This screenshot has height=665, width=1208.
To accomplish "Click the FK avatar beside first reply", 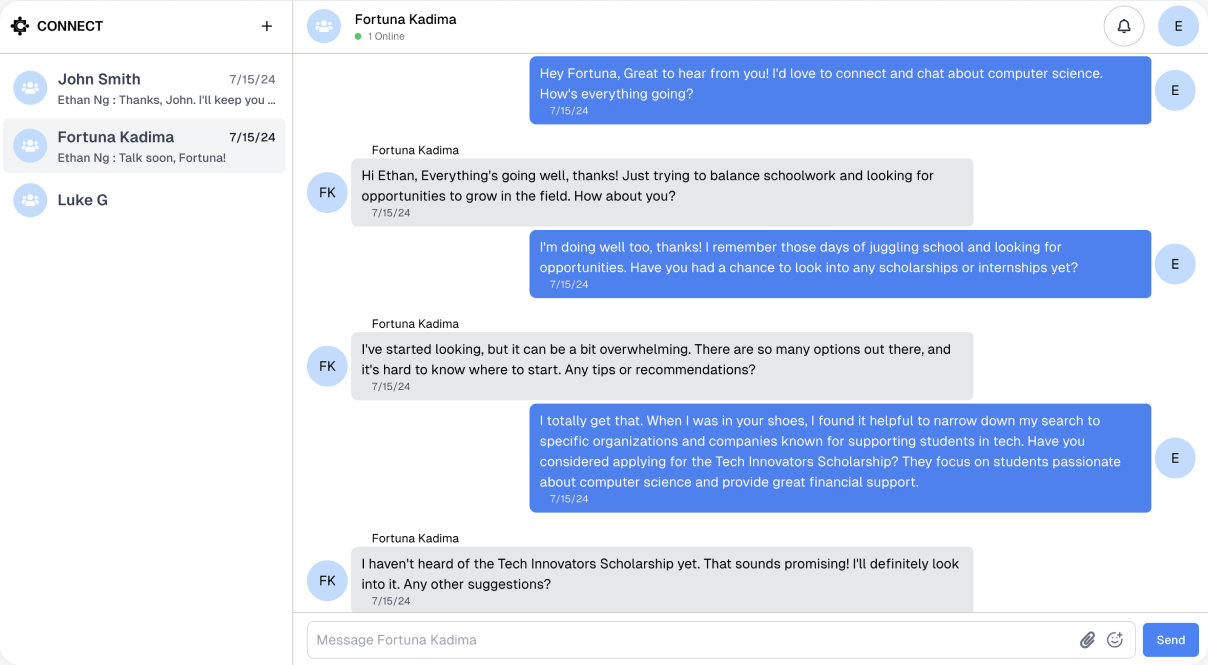I will (x=327, y=192).
